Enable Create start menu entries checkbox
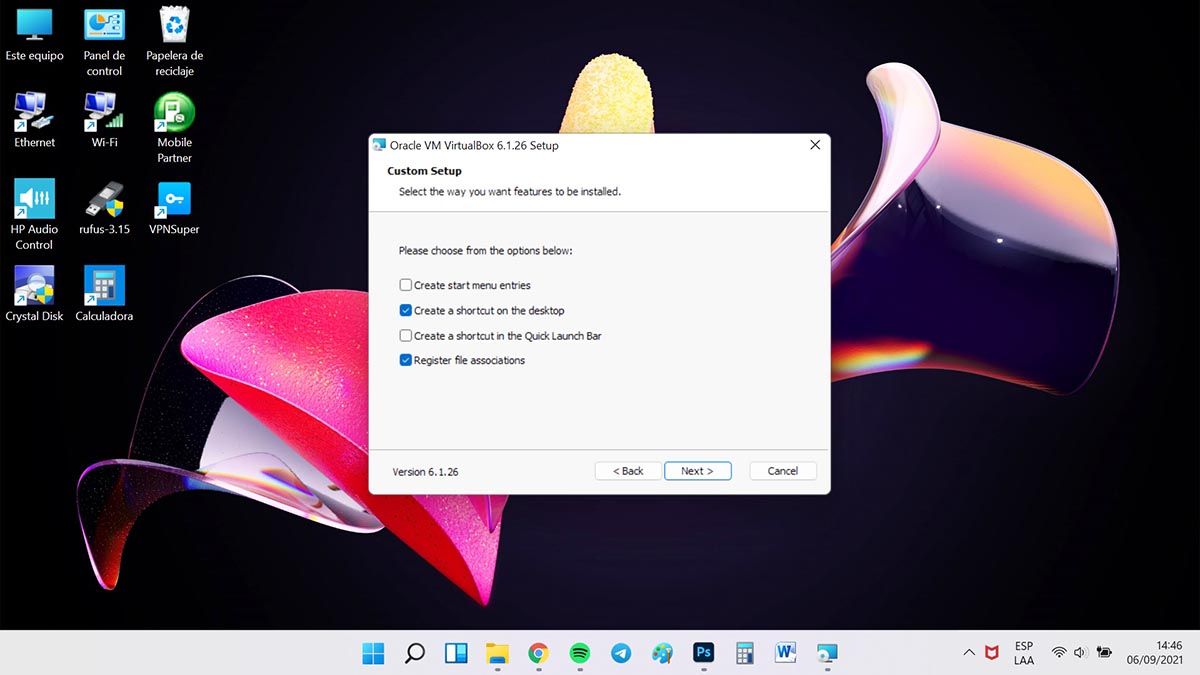The image size is (1200, 675). (x=406, y=285)
